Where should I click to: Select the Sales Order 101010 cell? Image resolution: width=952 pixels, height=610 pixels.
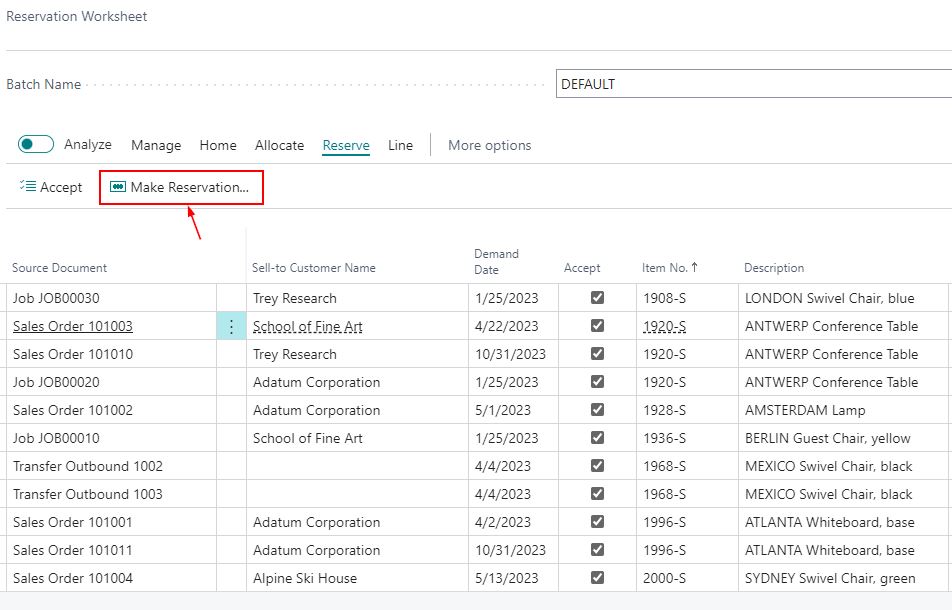[112, 354]
